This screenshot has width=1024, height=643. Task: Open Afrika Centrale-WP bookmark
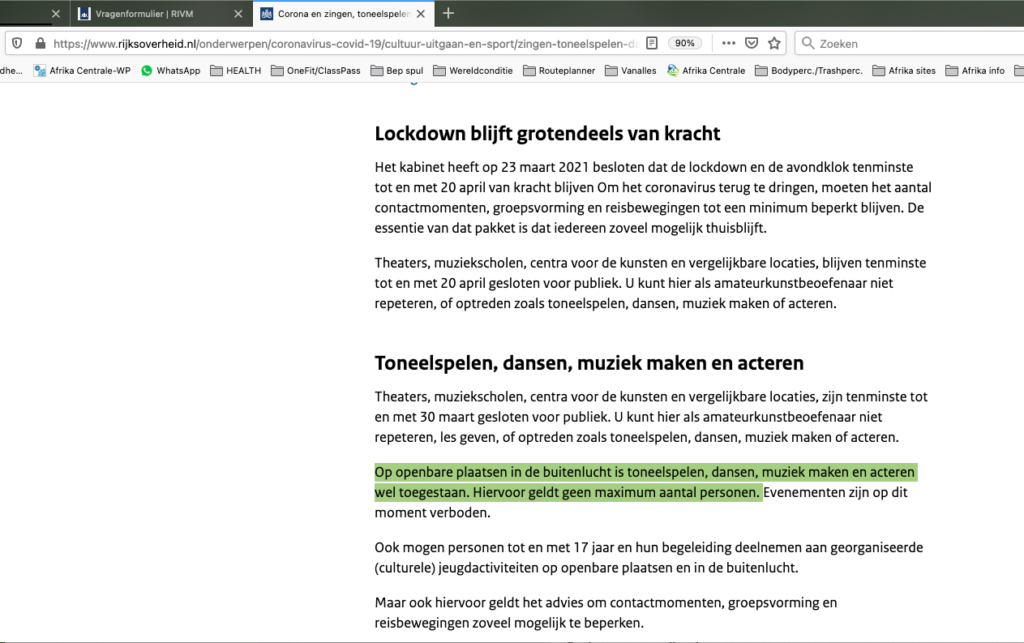[x=82, y=71]
